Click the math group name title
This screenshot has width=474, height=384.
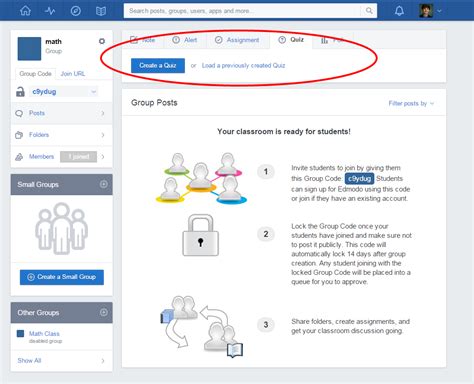click(x=53, y=42)
